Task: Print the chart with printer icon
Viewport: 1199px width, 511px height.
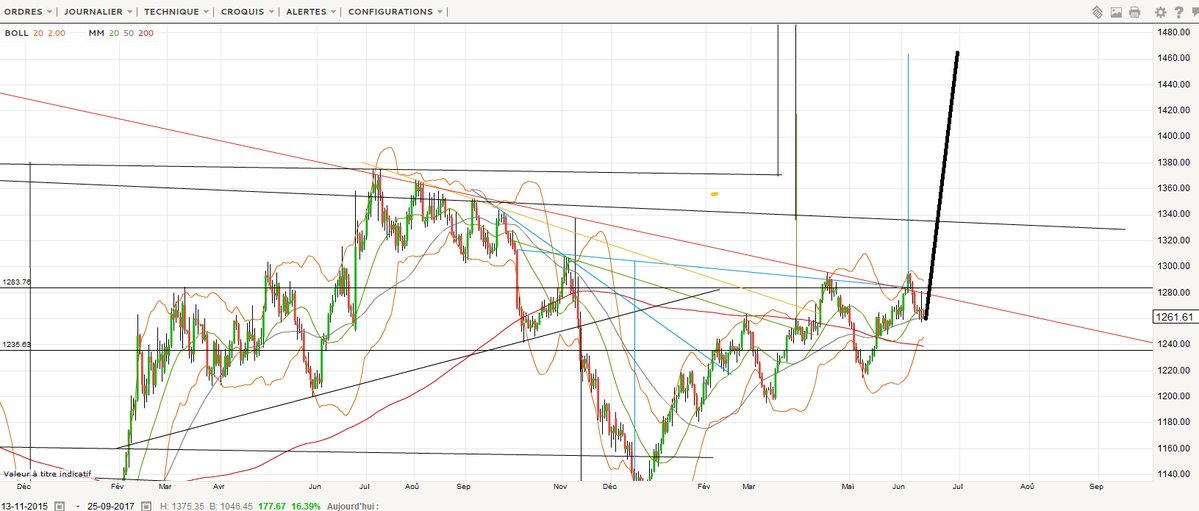Action: [x=1135, y=11]
